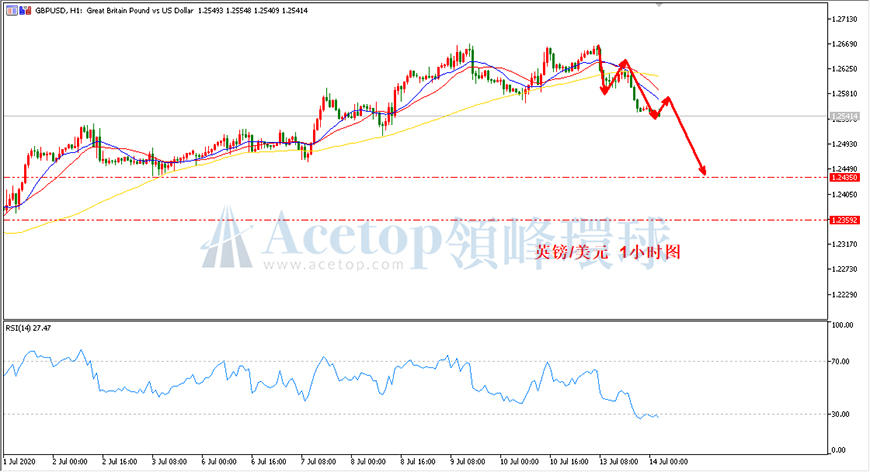
Task: Click the blue-red trade panel icon in header
Action: [26, 10]
